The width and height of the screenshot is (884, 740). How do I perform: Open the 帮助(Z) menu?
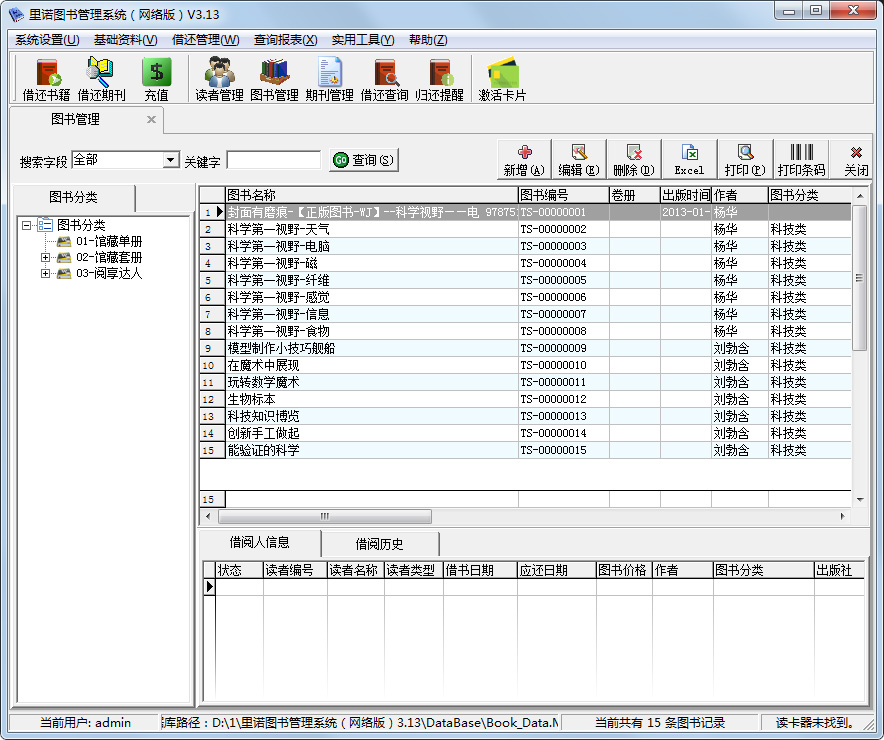tap(428, 40)
